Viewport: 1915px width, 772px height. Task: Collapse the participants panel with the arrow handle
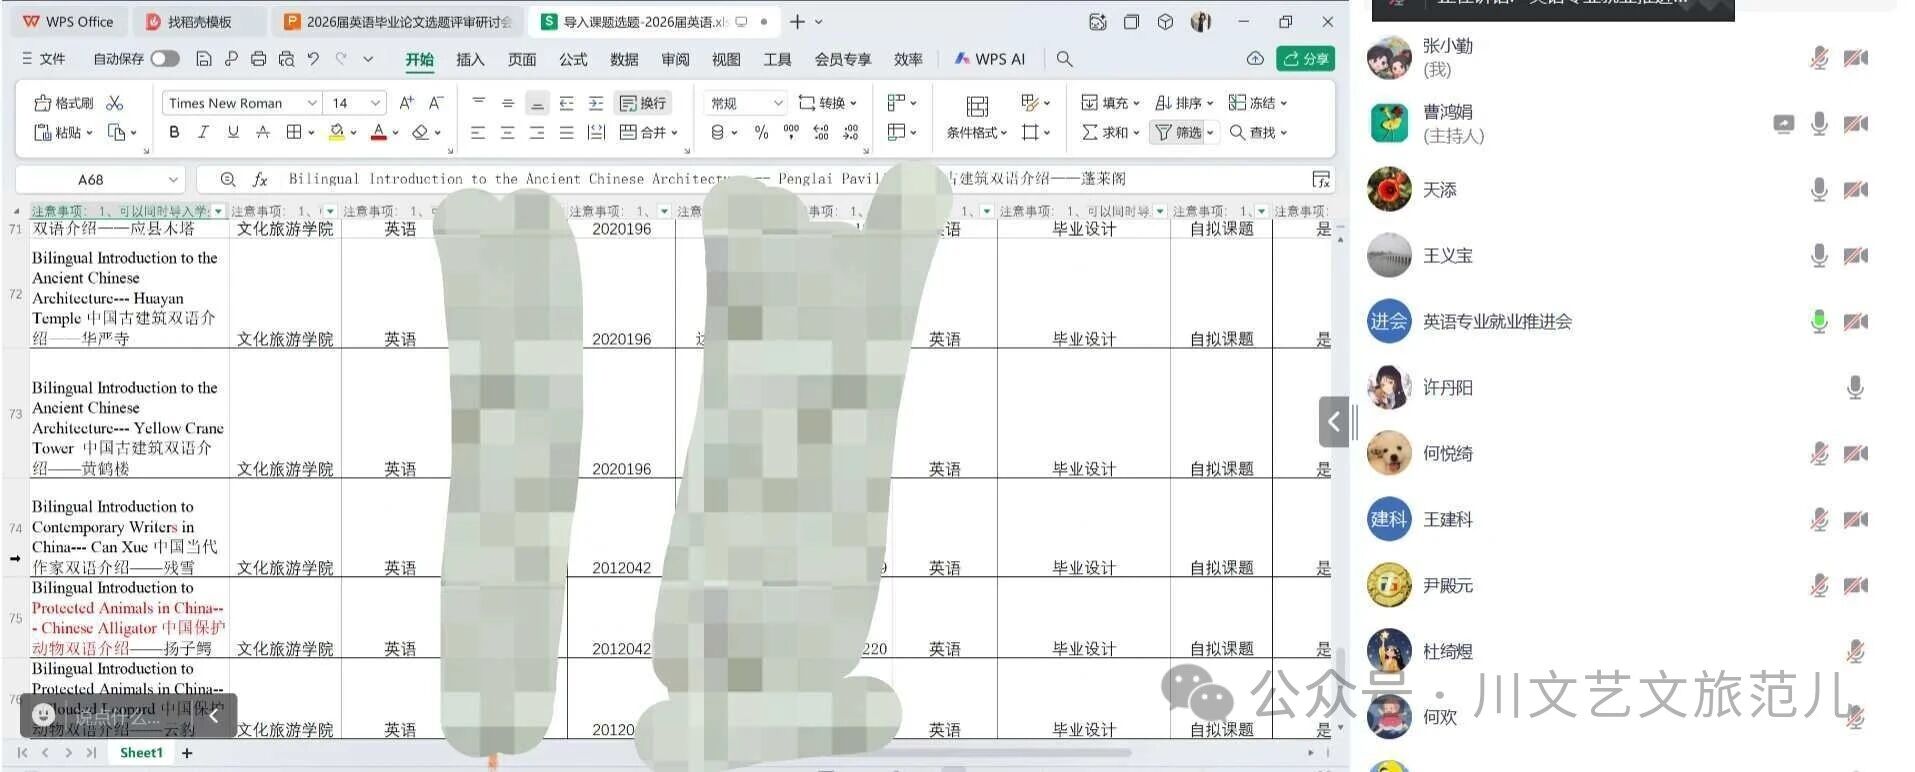1333,422
